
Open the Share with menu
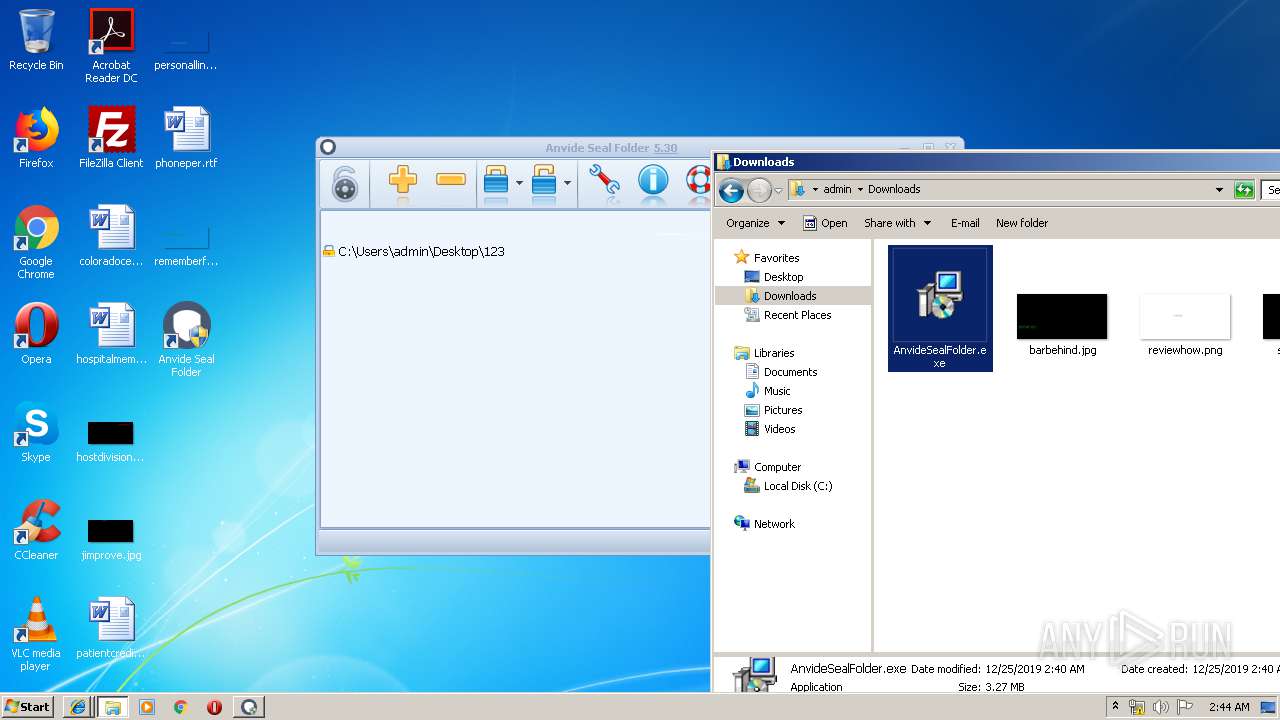(897, 223)
